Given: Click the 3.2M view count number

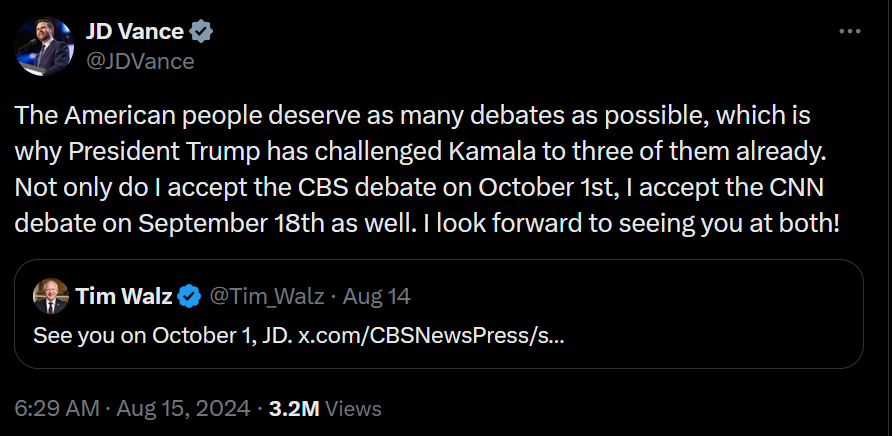Looking at the screenshot, I should (x=295, y=408).
